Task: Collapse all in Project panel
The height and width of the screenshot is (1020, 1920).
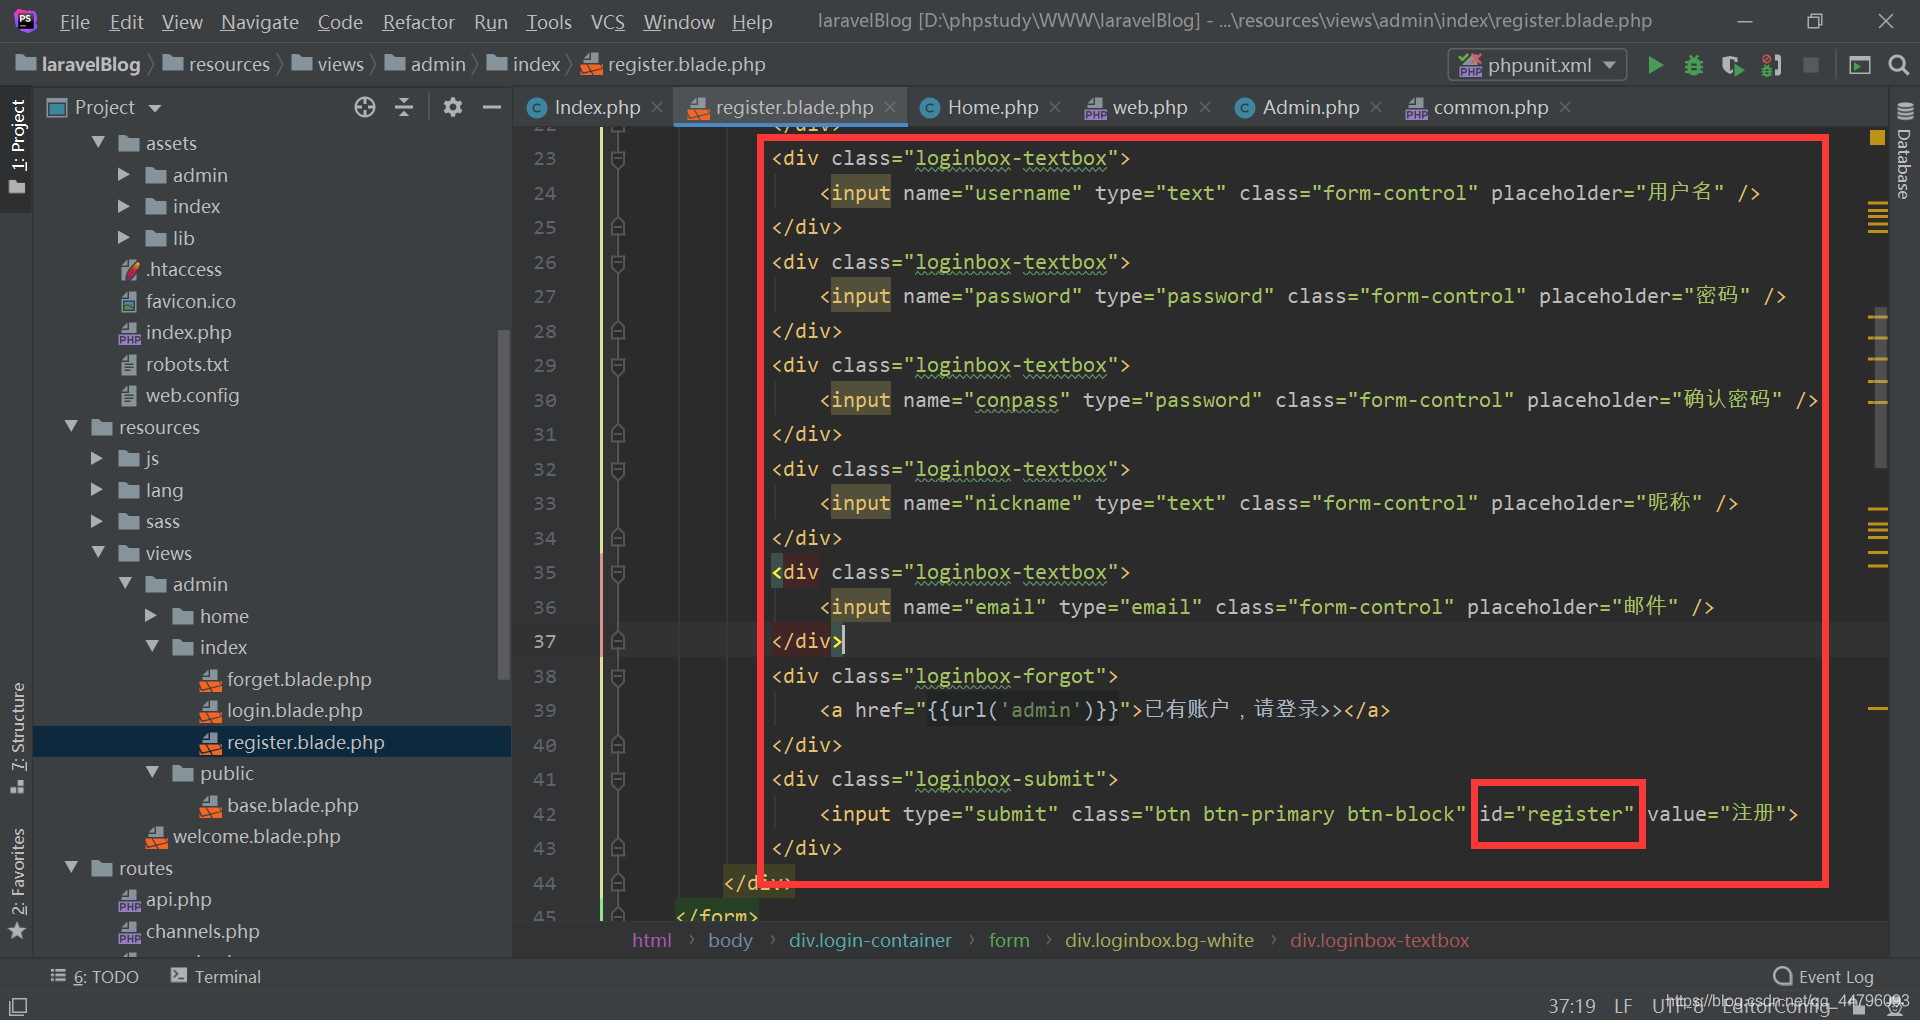Action: [x=404, y=107]
